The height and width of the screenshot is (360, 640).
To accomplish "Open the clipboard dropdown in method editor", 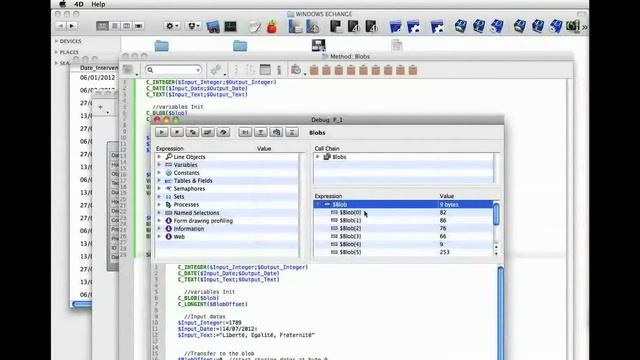I will [x=298, y=70].
